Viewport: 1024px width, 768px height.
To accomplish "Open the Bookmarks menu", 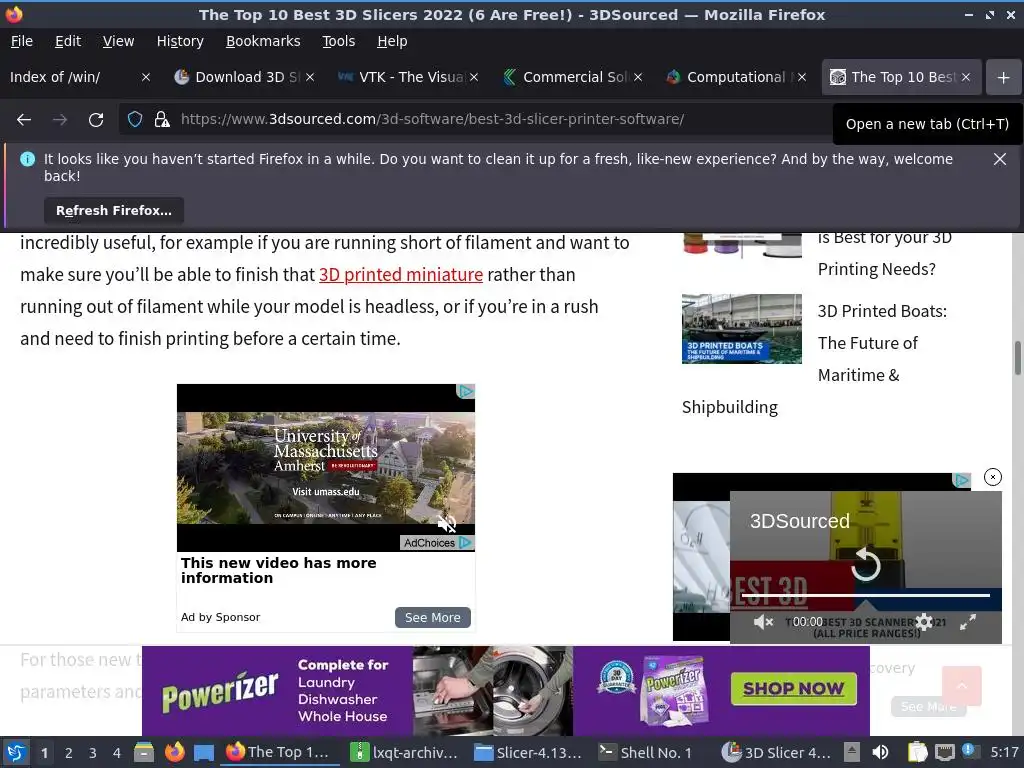I will pos(263,41).
